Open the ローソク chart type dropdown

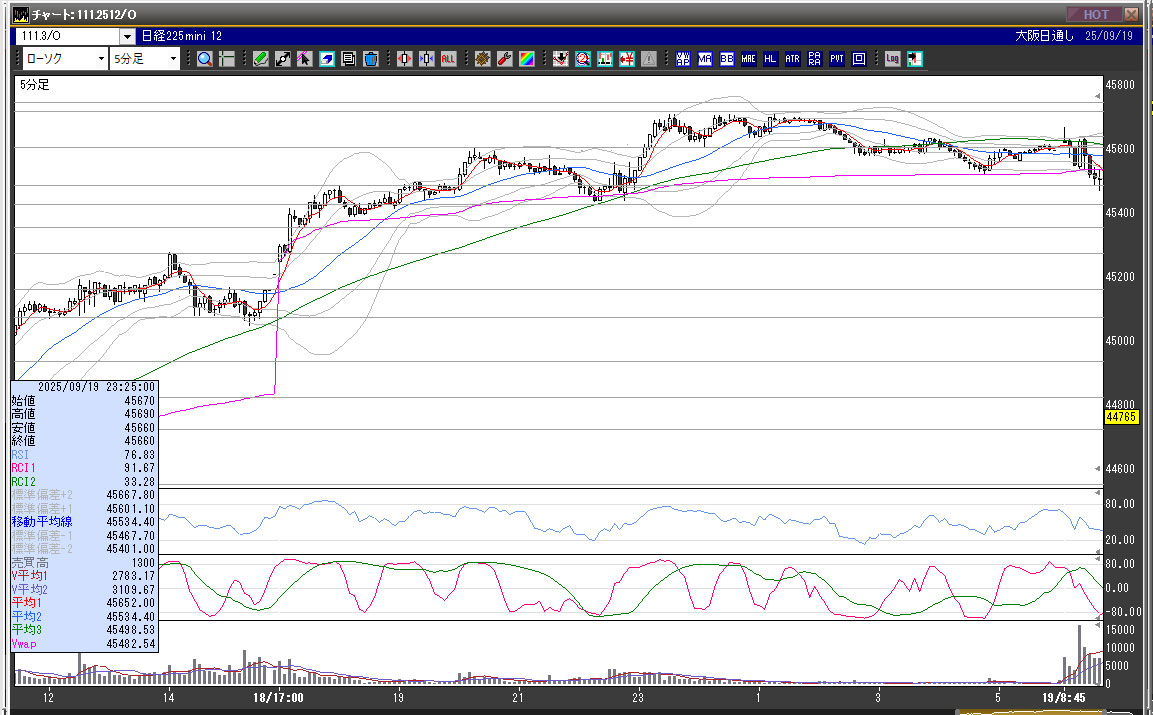coord(101,59)
